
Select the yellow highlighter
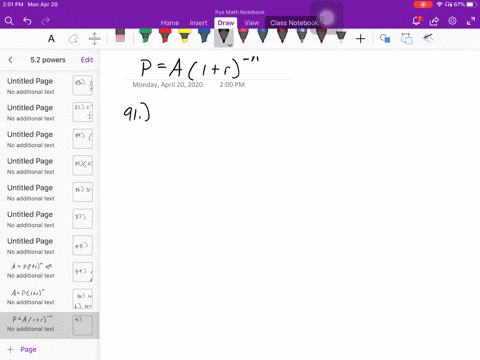(x=184, y=36)
